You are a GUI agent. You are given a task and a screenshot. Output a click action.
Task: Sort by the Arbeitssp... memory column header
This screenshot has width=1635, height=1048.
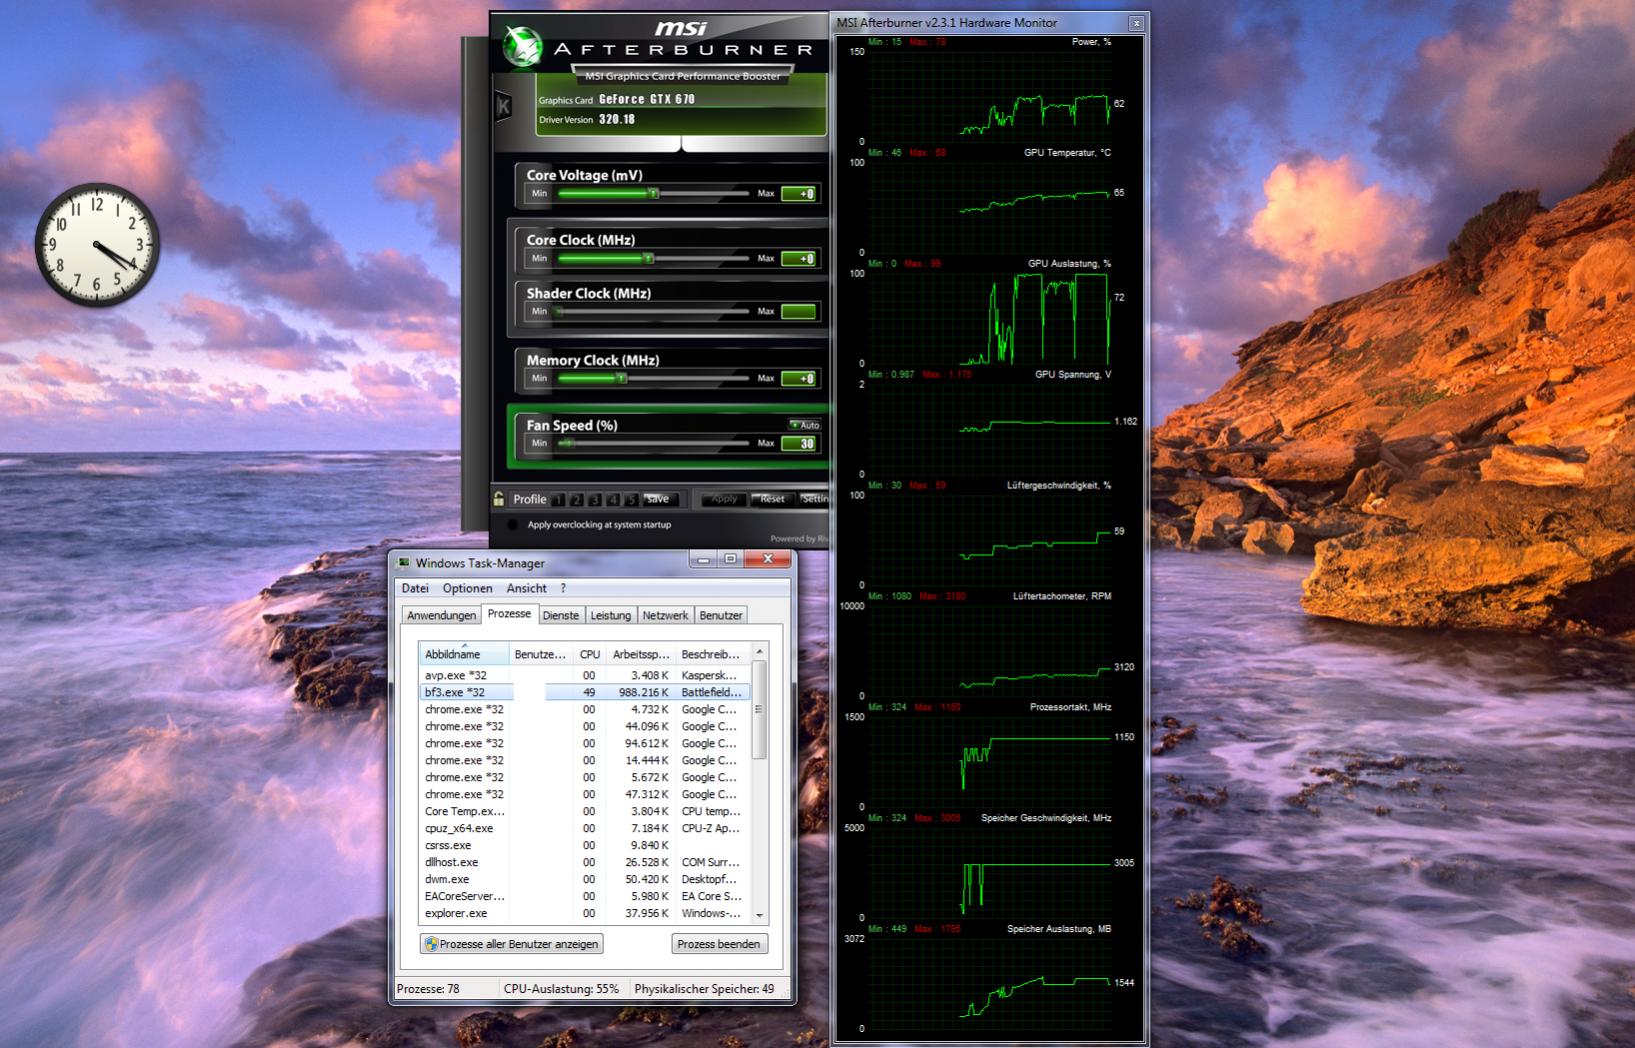(x=641, y=654)
